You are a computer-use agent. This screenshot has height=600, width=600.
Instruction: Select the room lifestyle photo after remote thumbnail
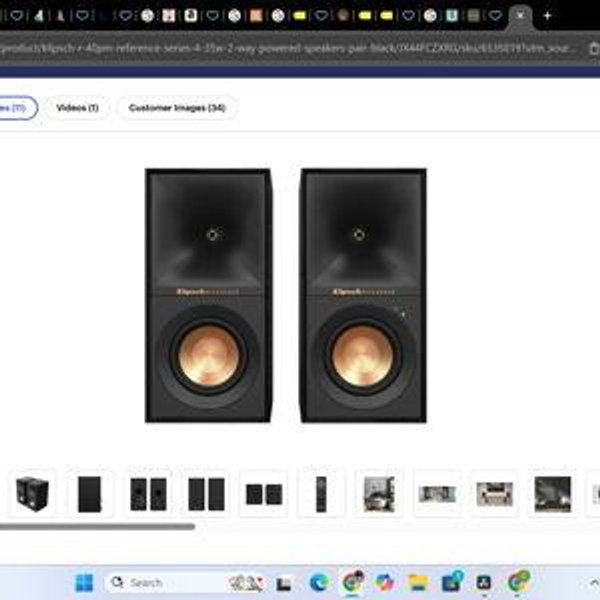tap(379, 494)
